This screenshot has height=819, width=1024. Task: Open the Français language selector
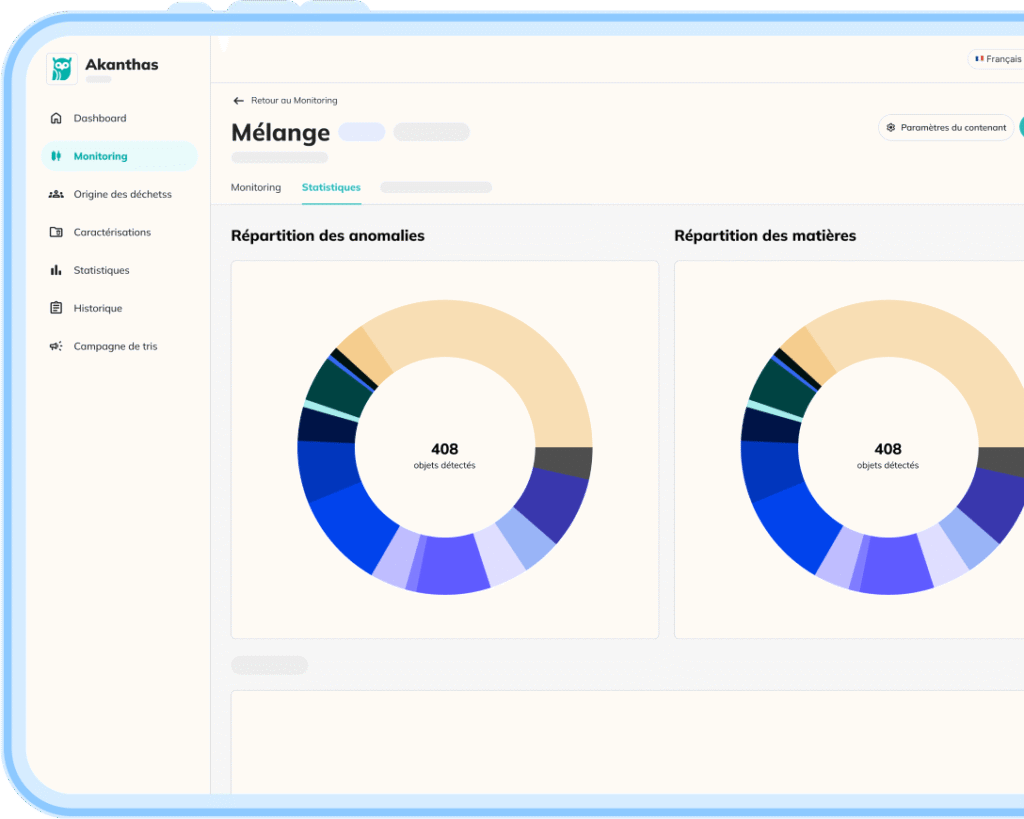[997, 59]
